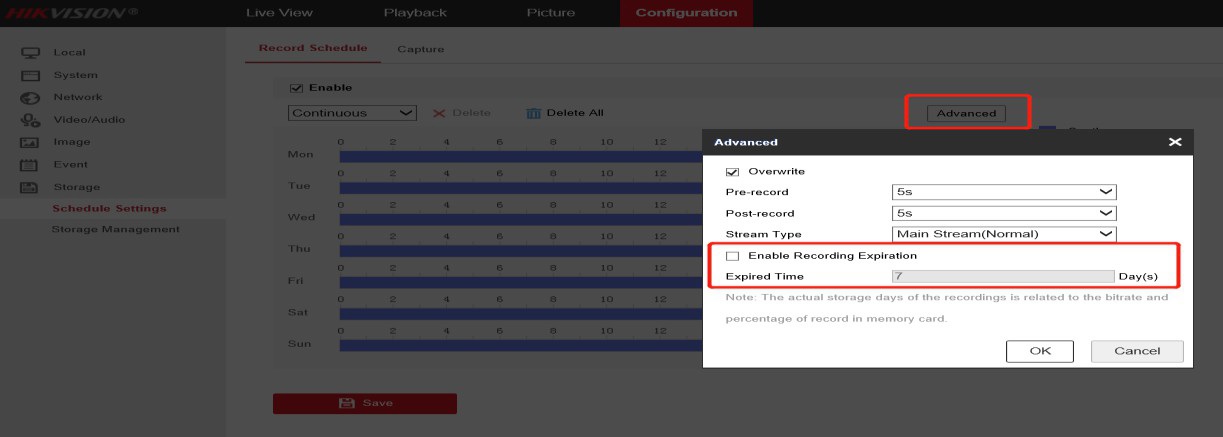The image size is (1223, 437).
Task: Toggle the Overwrite checkbox
Action: (733, 171)
